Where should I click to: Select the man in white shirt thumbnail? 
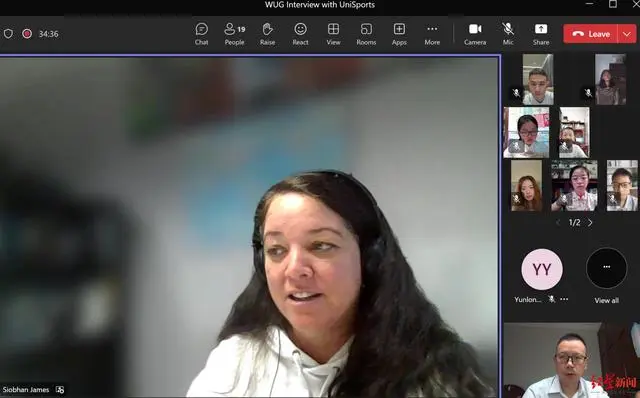538,80
